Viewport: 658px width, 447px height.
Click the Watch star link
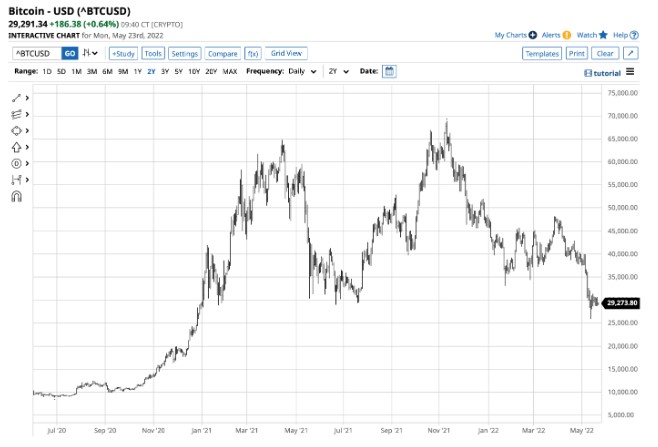[592, 35]
